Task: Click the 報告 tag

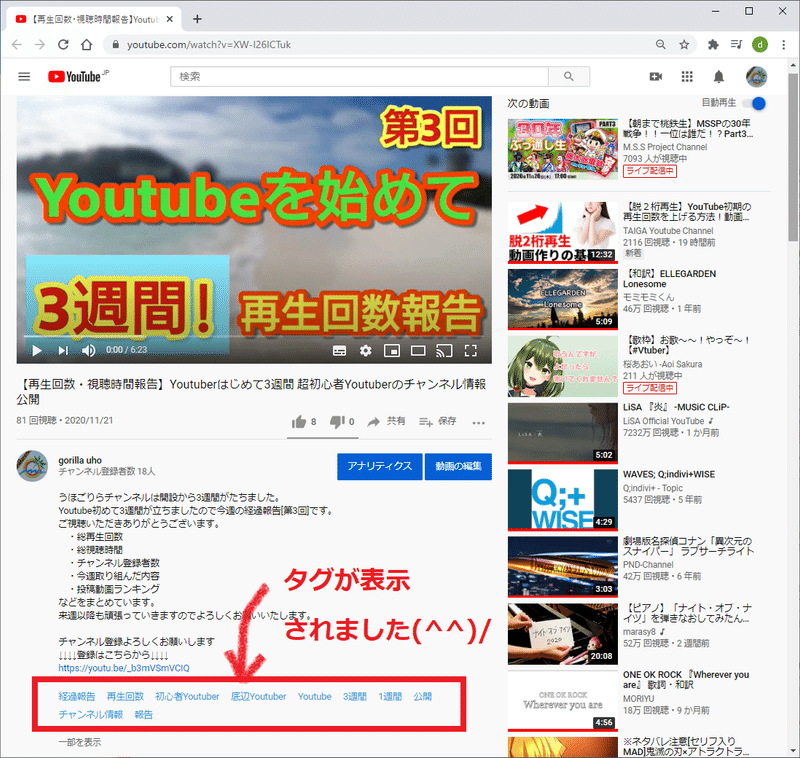Action: pyautogui.click(x=143, y=714)
